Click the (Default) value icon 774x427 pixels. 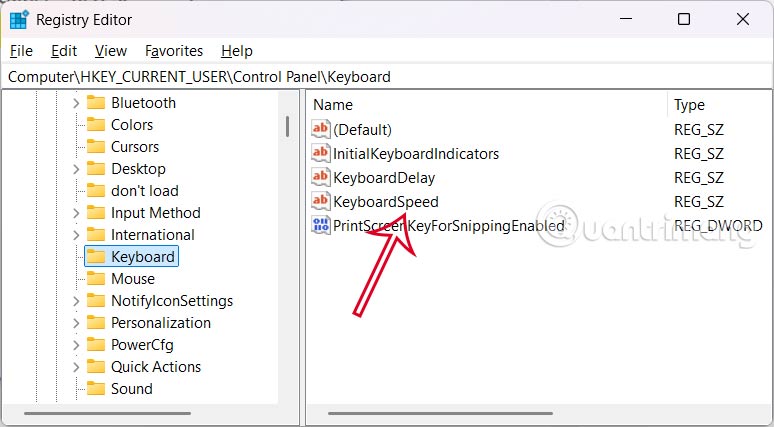(321, 129)
